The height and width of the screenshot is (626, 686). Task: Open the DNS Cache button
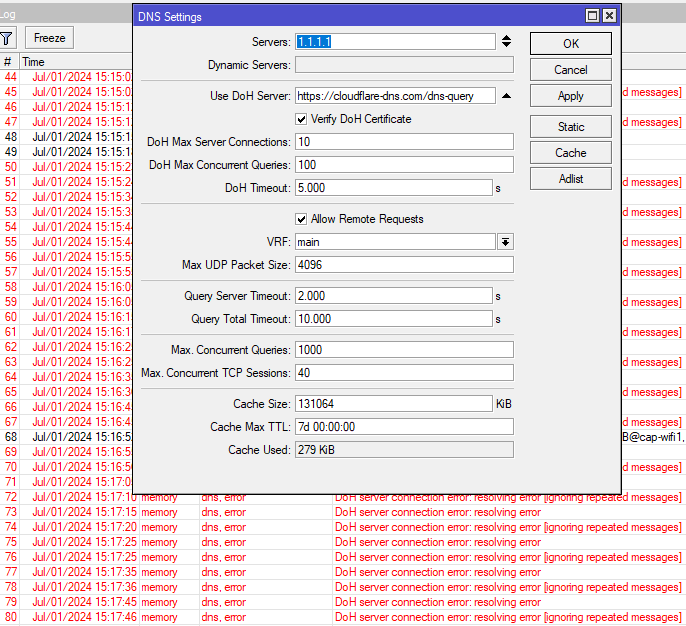[570, 153]
